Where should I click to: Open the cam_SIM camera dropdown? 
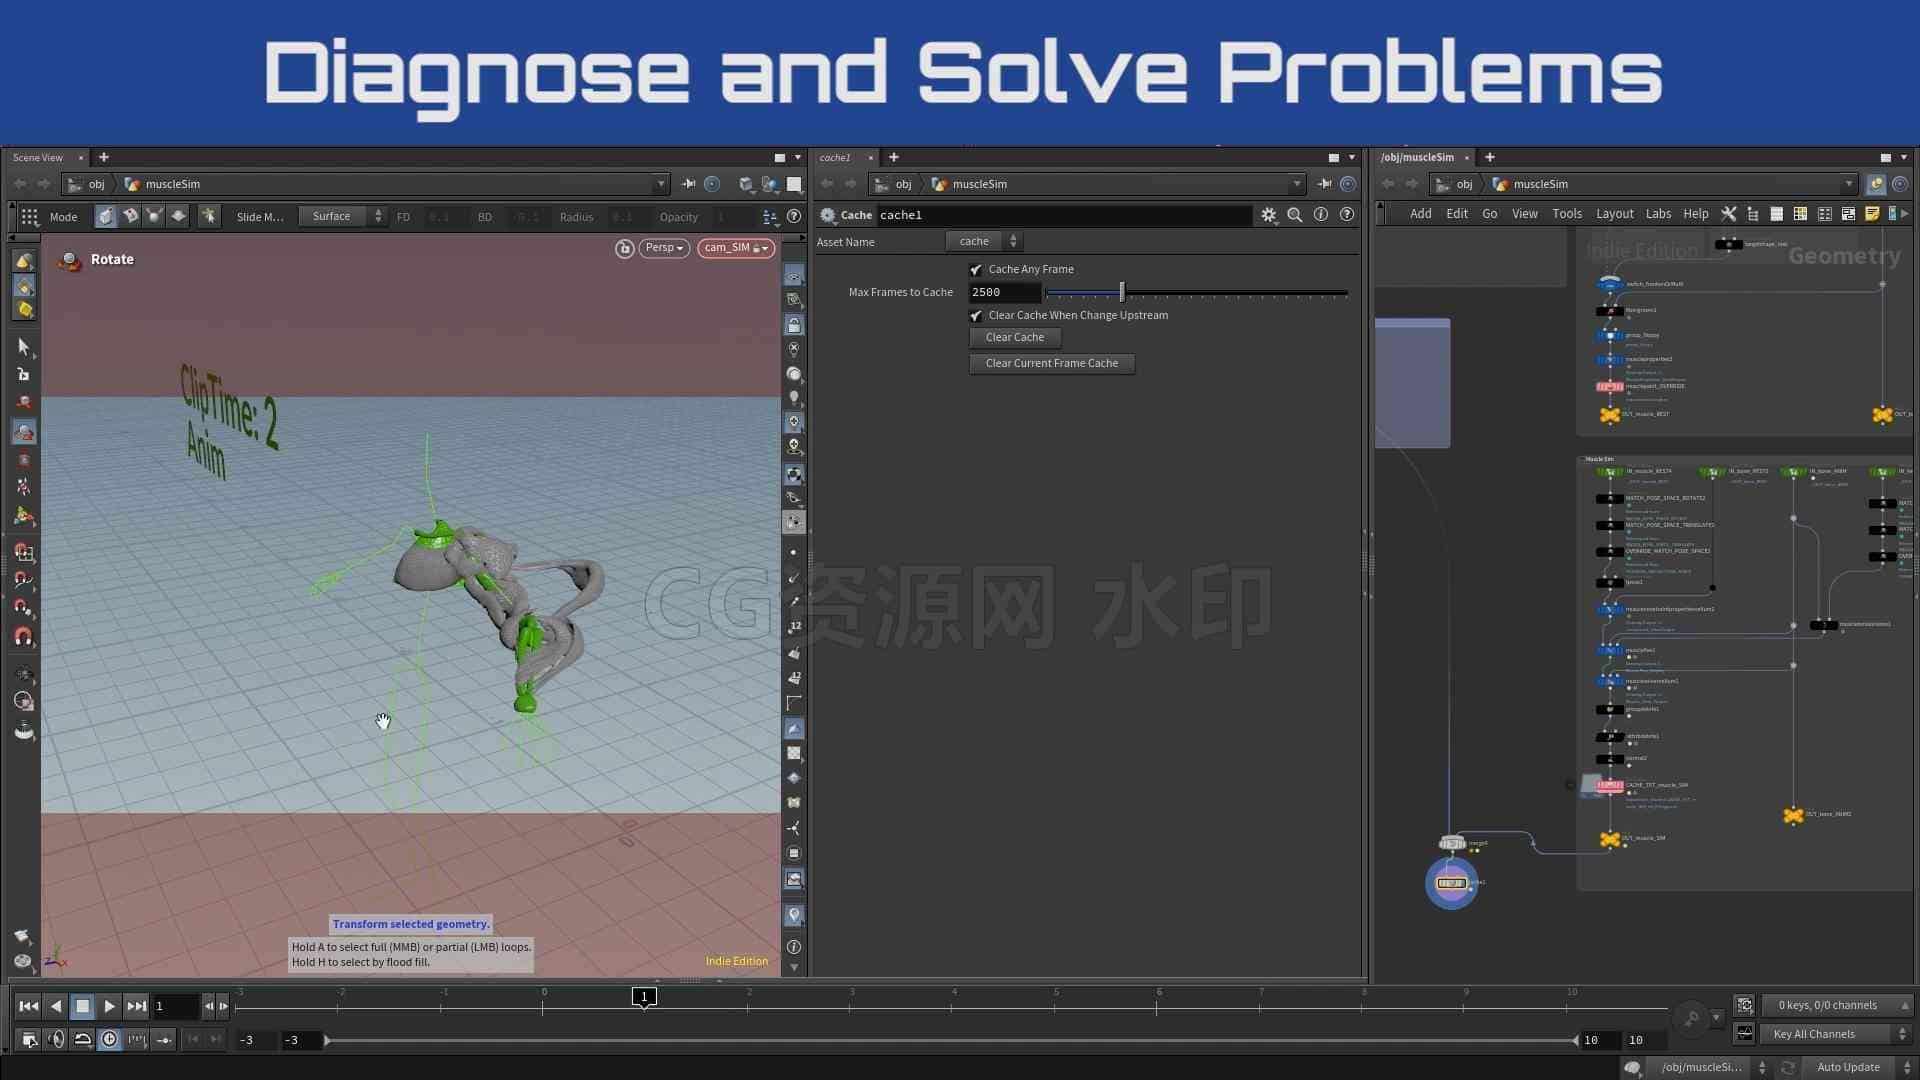tap(736, 248)
